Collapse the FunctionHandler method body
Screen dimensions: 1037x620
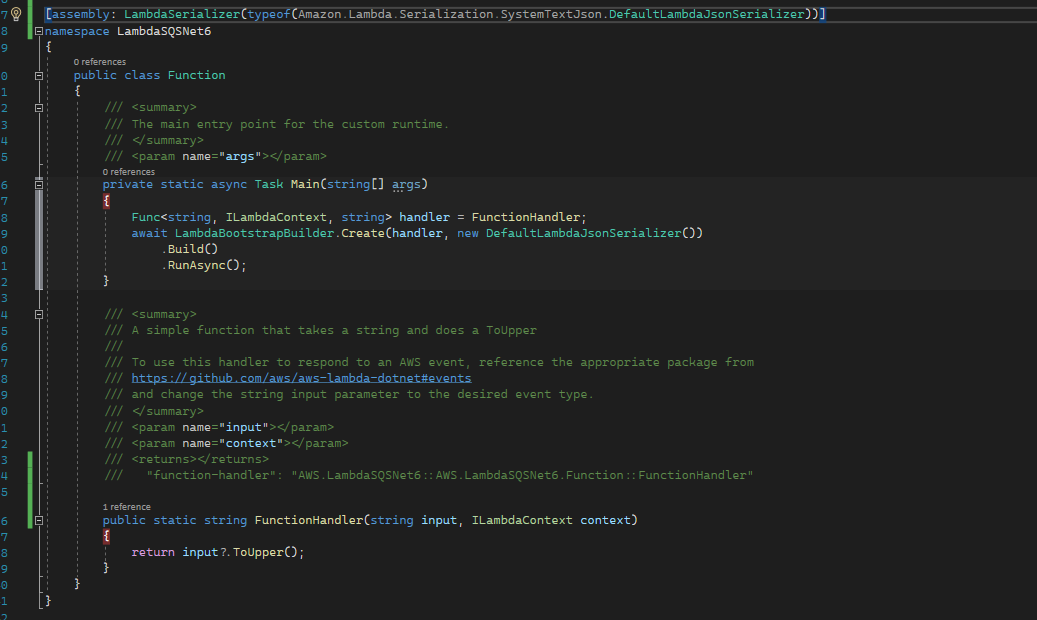click(38, 521)
